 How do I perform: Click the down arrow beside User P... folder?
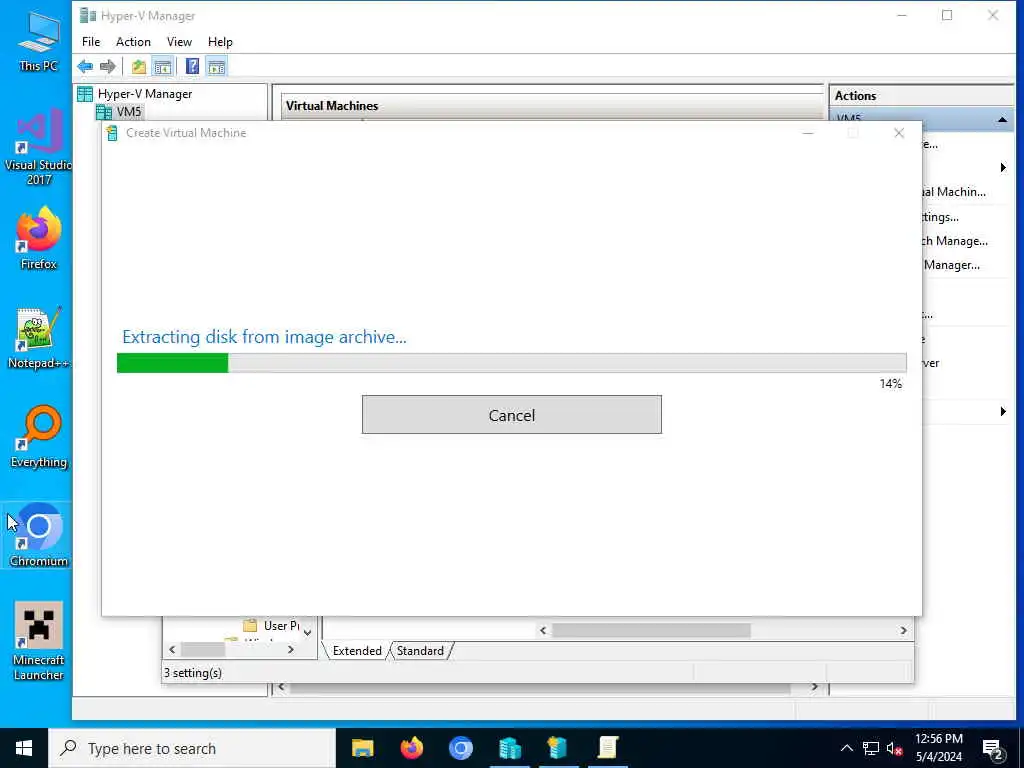pyautogui.click(x=308, y=632)
